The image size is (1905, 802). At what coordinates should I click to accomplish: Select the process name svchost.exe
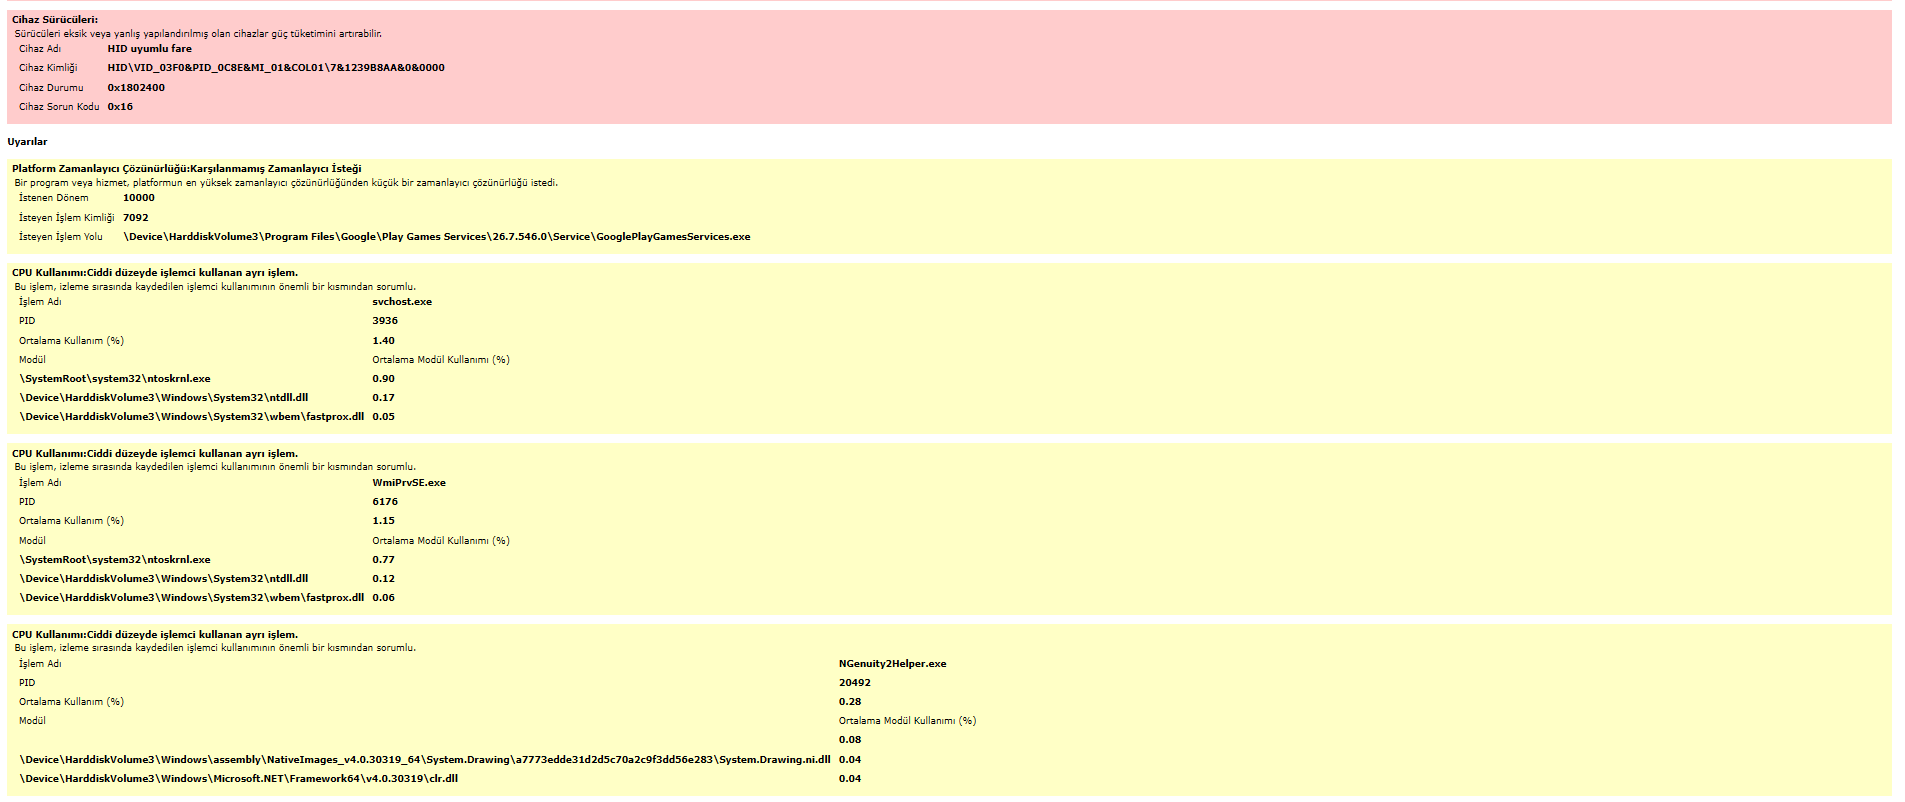pos(402,301)
